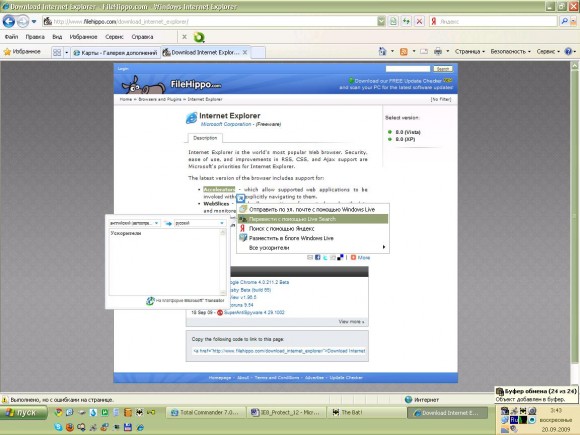The height and width of the screenshot is (435, 580).
Task: Click the Print icon in command bar
Action: coord(438,51)
